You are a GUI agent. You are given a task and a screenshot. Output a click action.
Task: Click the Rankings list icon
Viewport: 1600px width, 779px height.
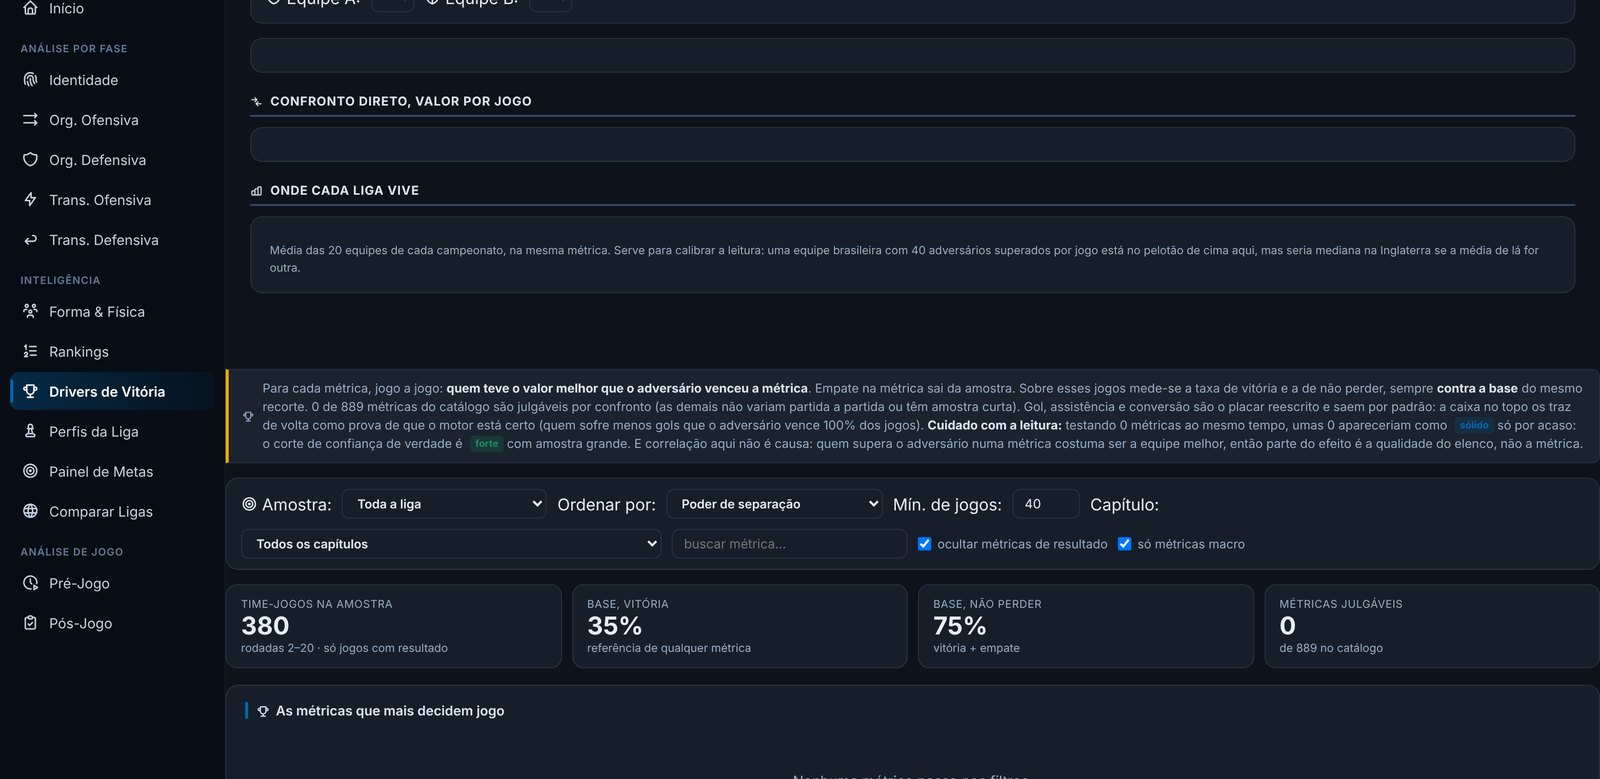[30, 351]
